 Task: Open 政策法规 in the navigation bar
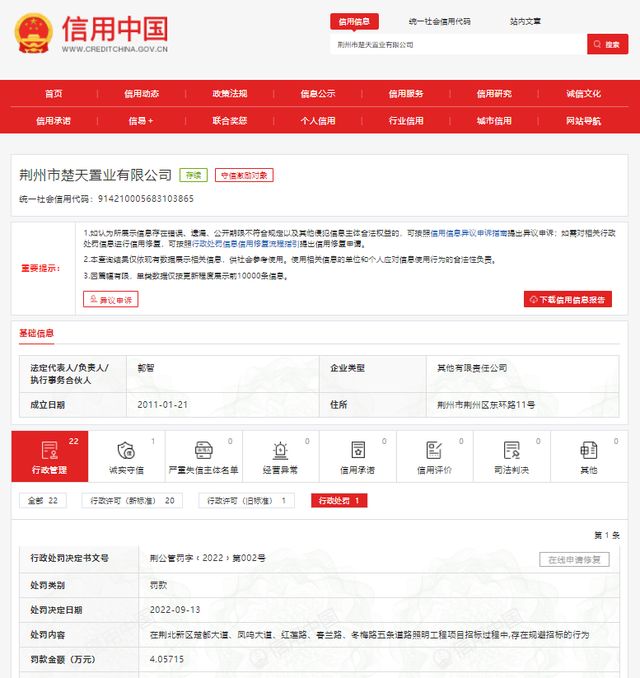click(x=230, y=93)
